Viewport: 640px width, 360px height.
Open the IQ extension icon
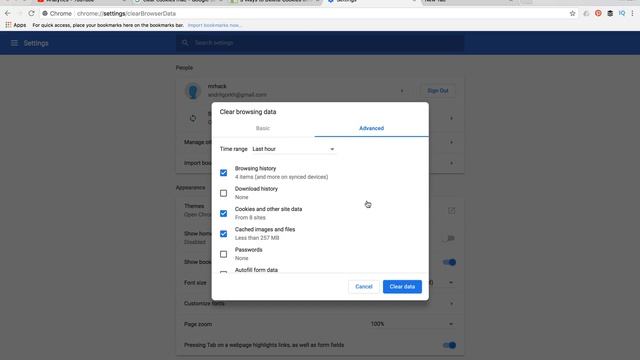622,13
